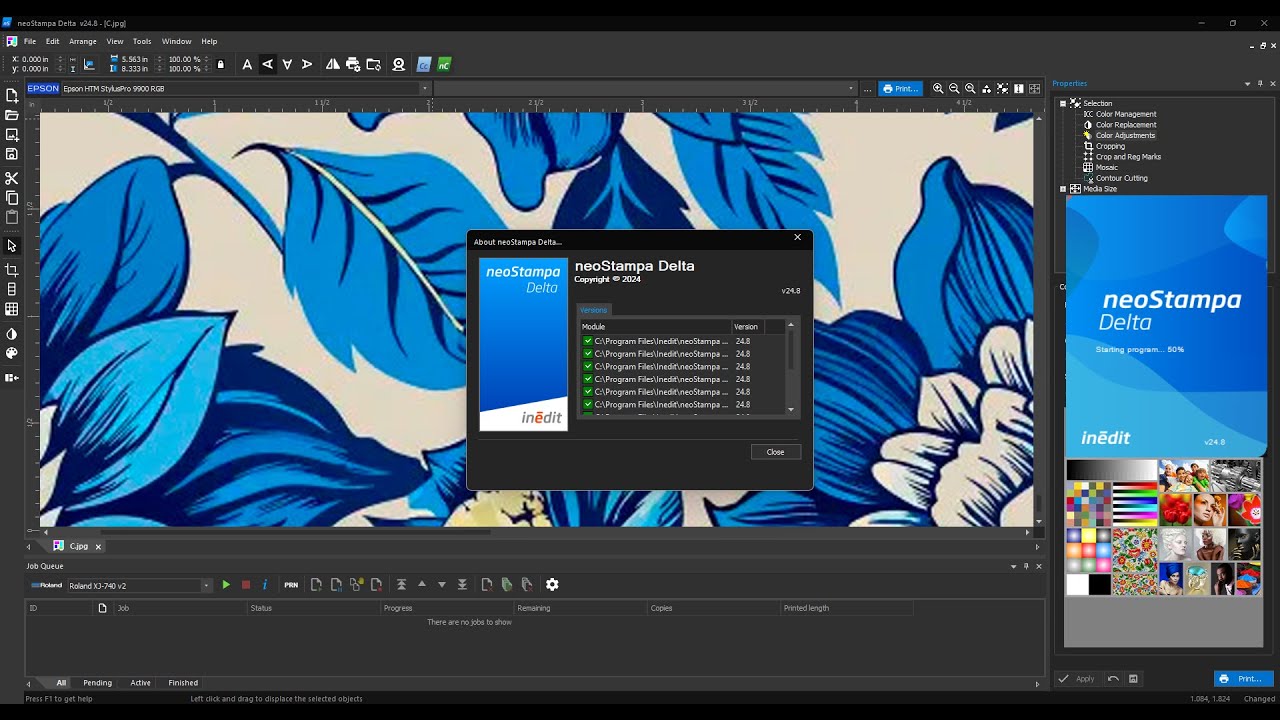
Task: Click the first module checkbox in About list
Action: 588,341
